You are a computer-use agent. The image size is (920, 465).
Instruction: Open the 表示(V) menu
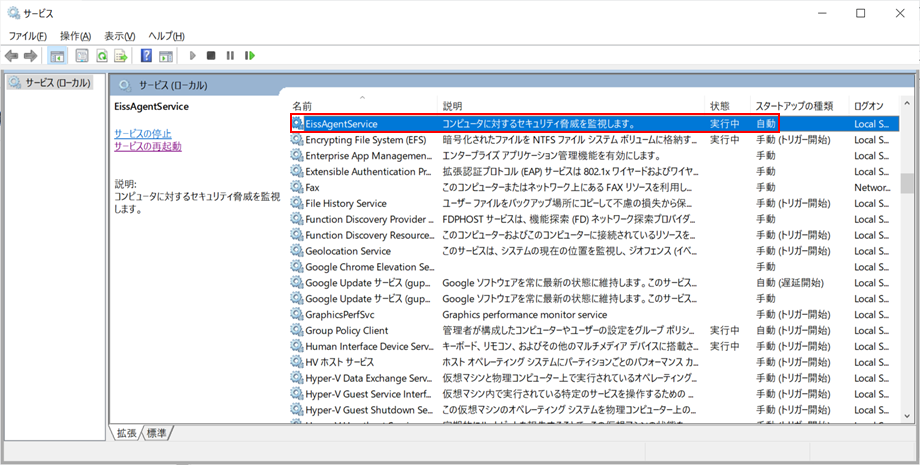(x=120, y=36)
